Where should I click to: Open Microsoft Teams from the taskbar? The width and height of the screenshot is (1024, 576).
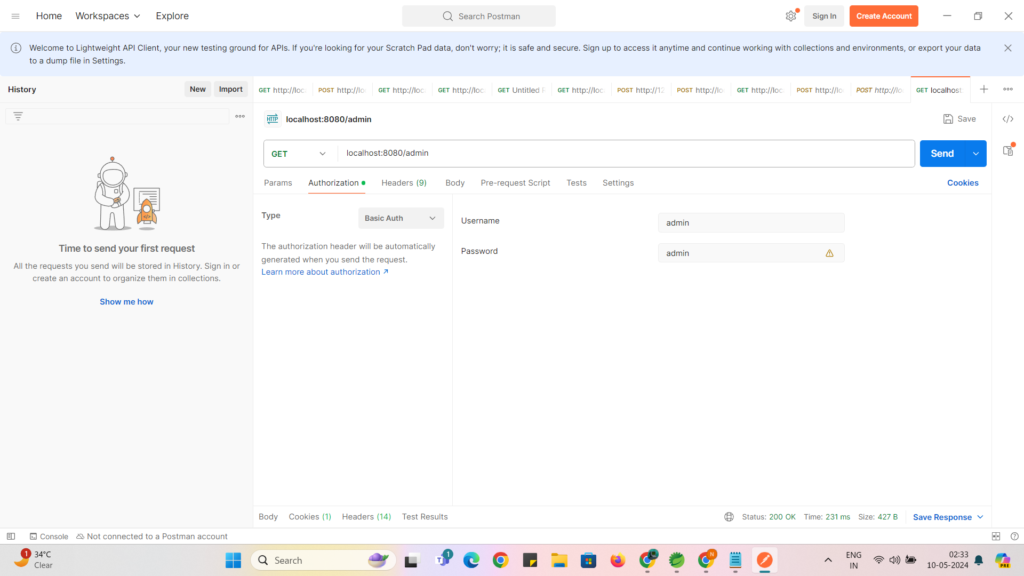coord(443,559)
